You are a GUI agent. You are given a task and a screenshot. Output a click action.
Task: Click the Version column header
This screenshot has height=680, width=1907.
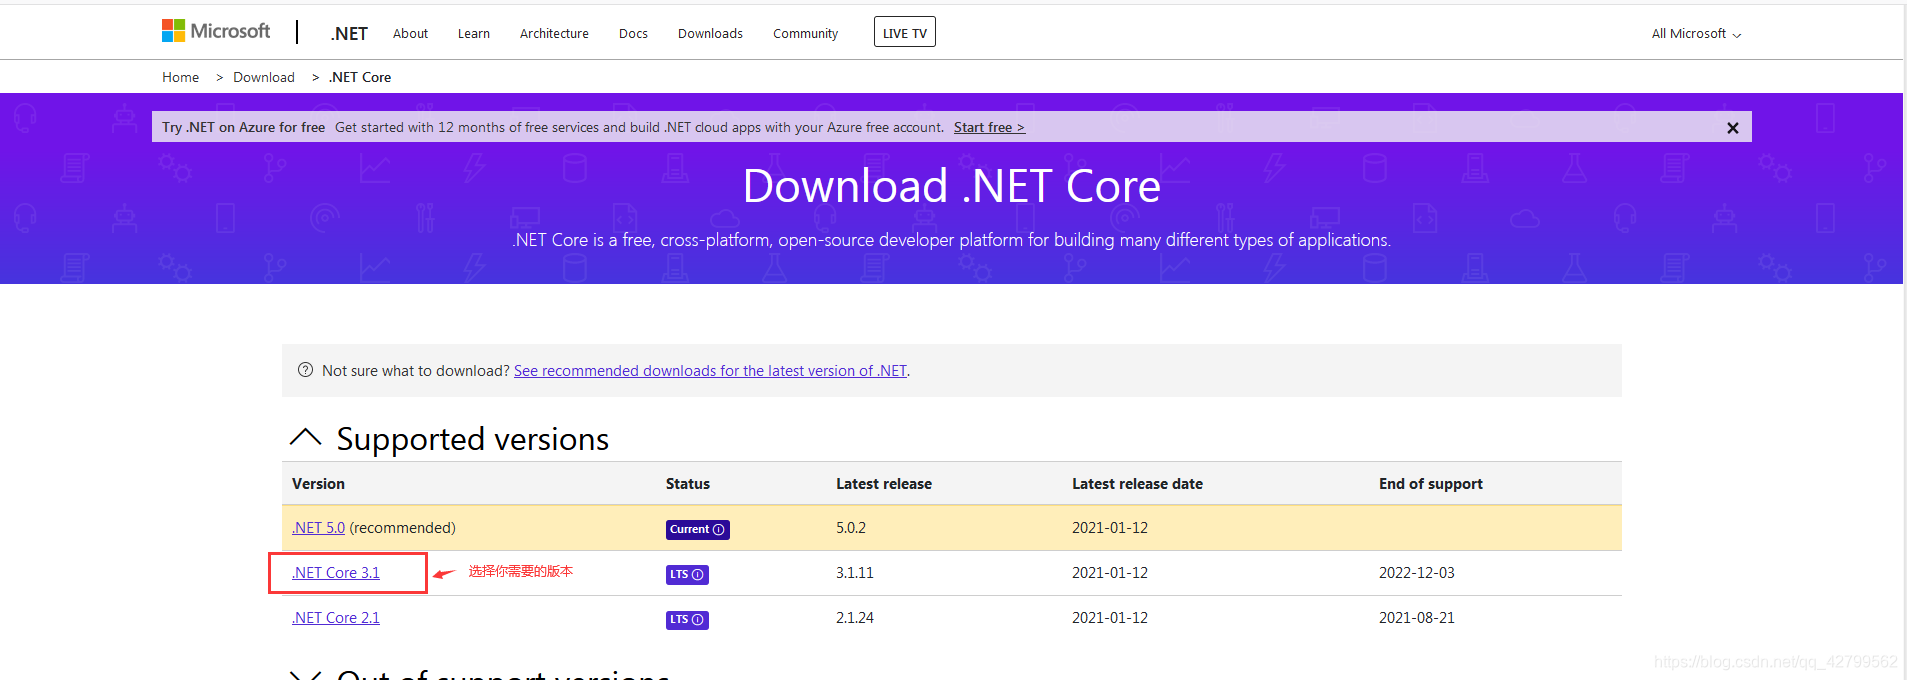318,484
